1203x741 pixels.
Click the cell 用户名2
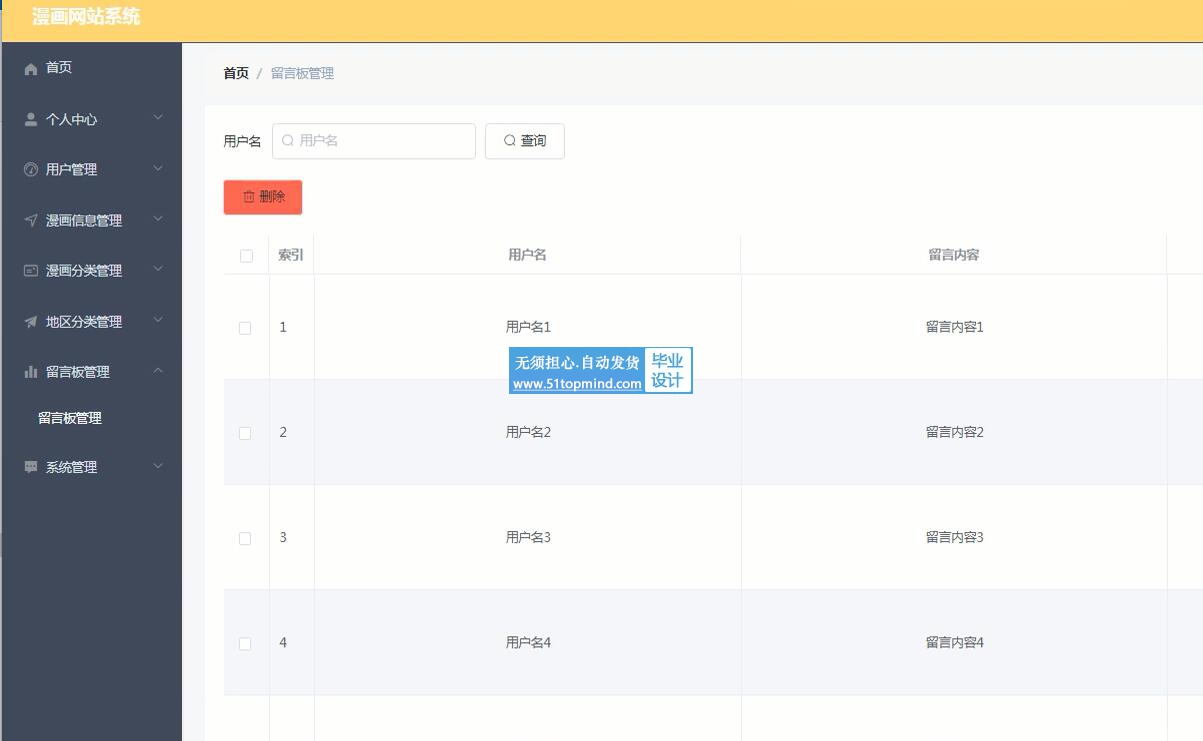click(x=528, y=432)
